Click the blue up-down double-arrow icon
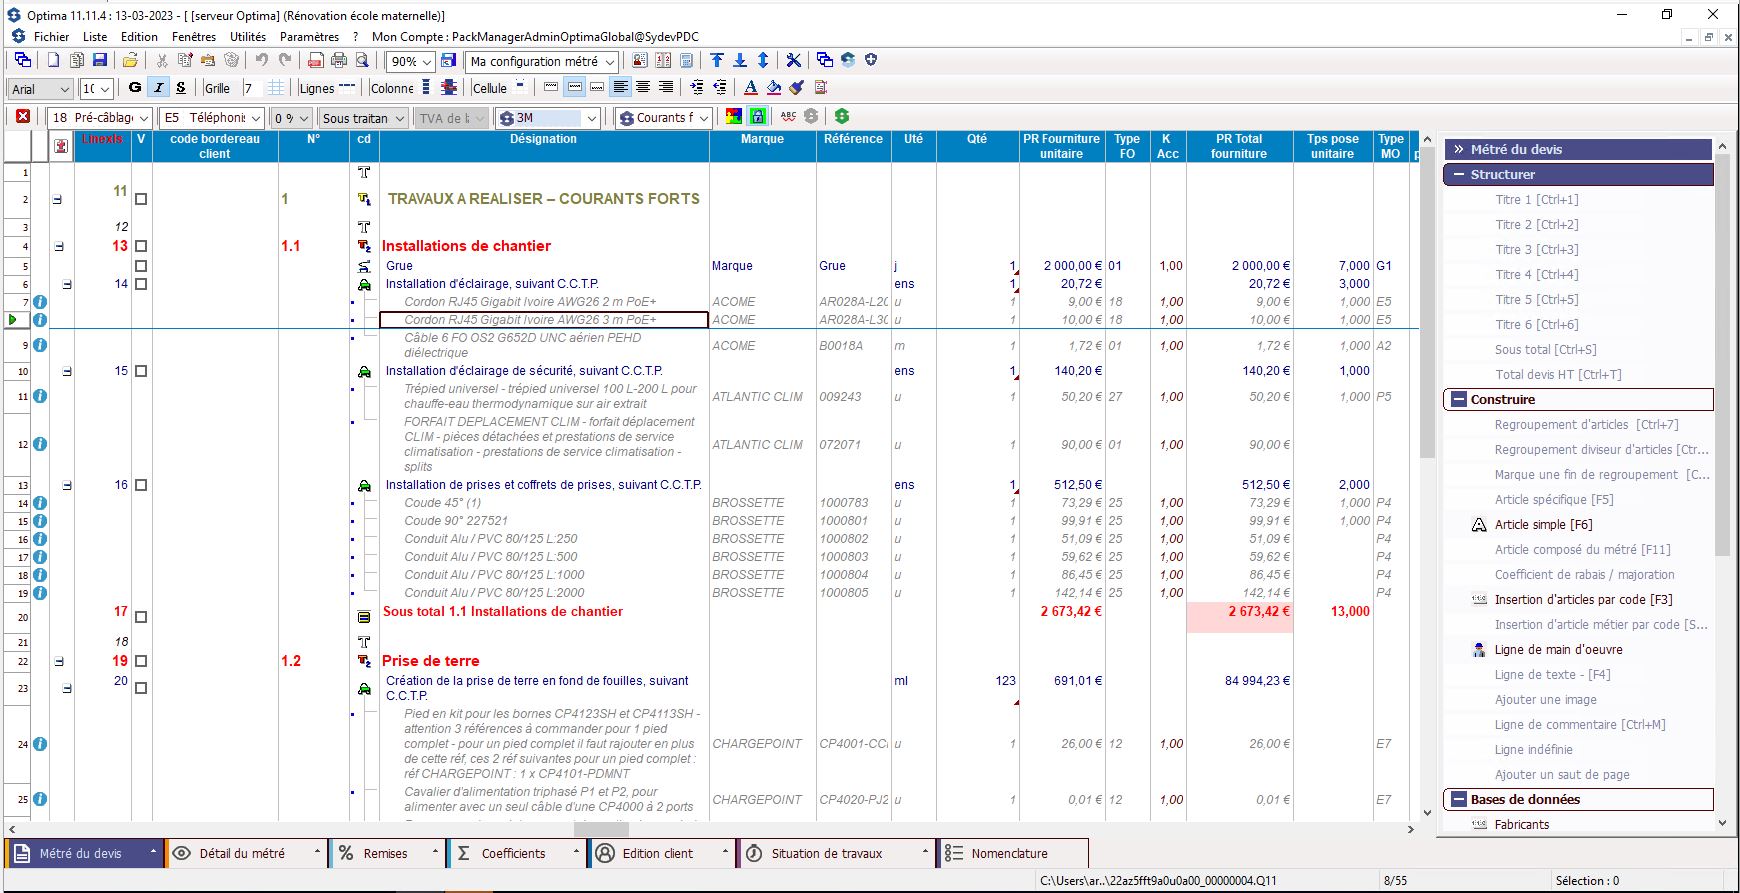 coord(763,61)
